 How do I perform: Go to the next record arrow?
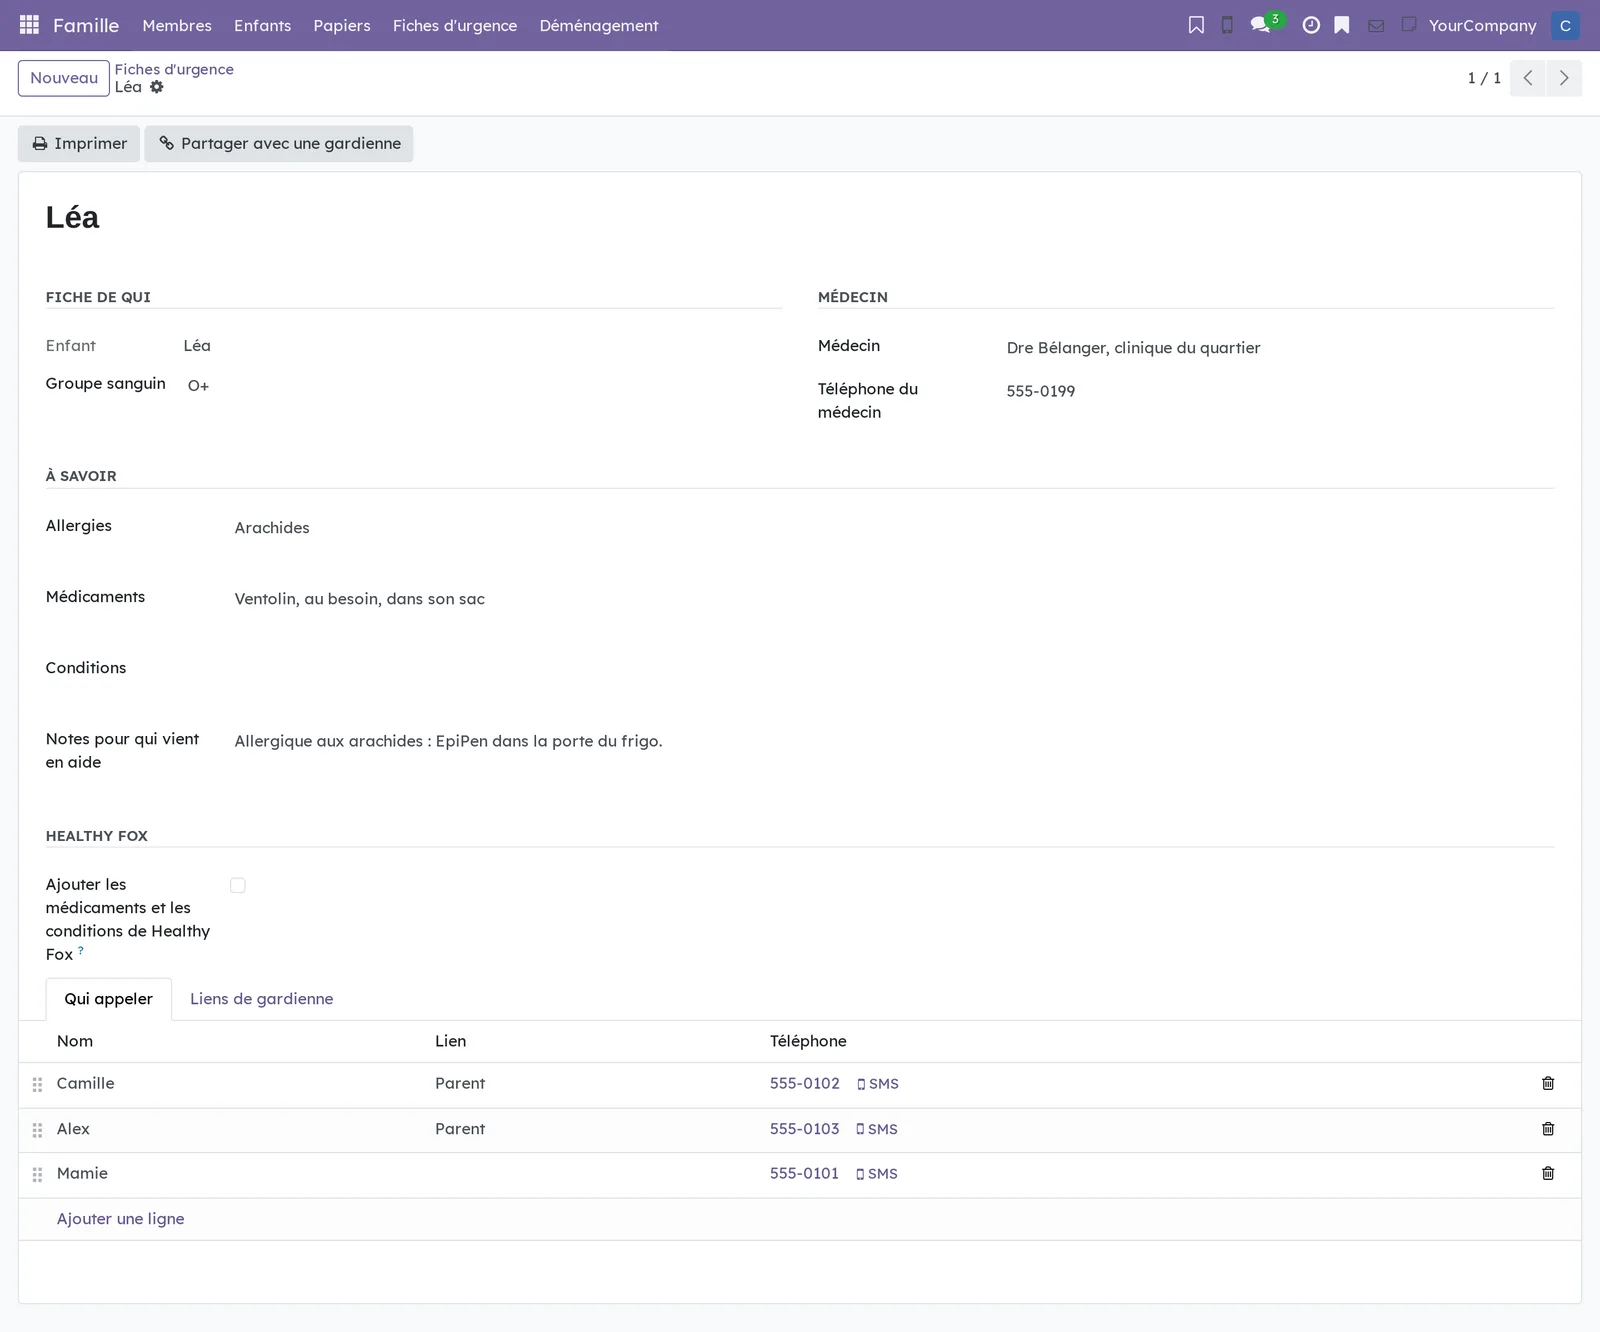(x=1564, y=78)
